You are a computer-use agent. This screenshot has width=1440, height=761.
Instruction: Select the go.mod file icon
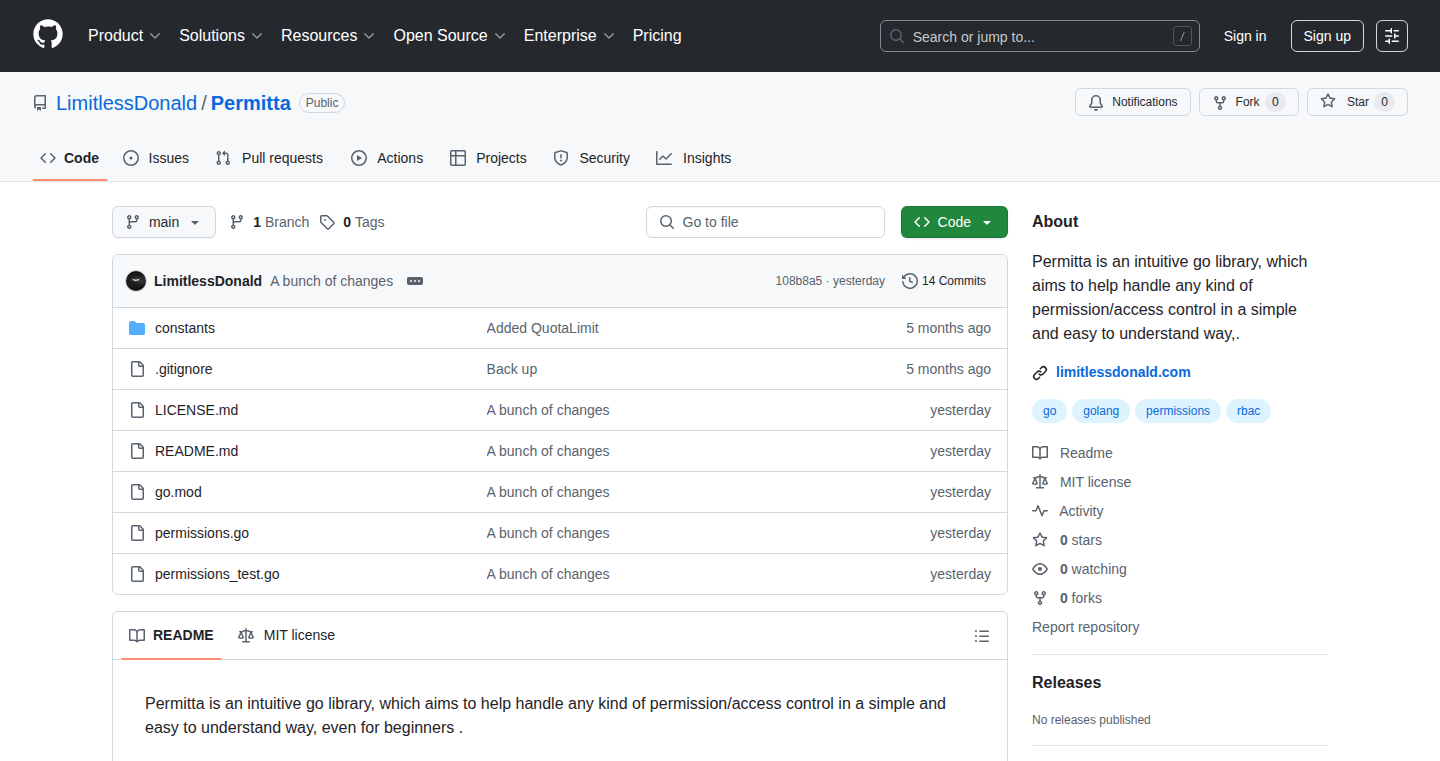137,492
